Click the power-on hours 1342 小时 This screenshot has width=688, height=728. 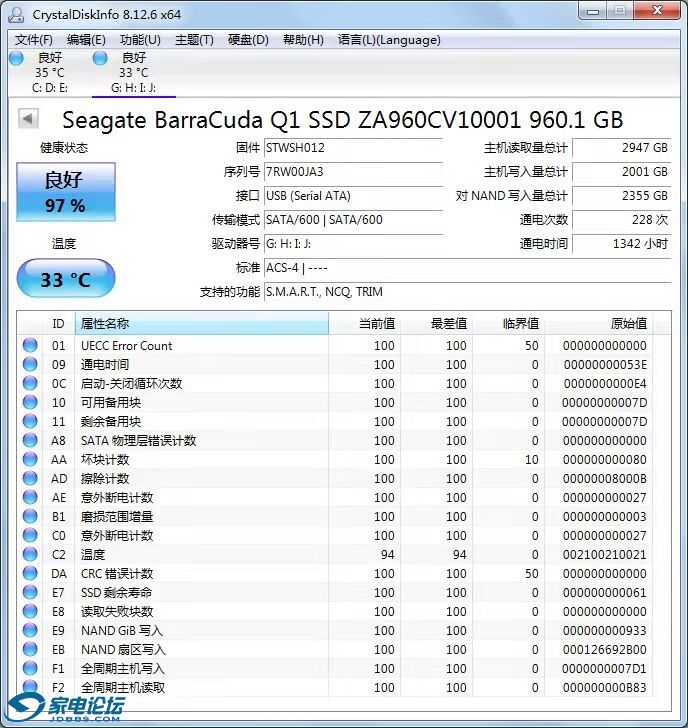coord(622,244)
